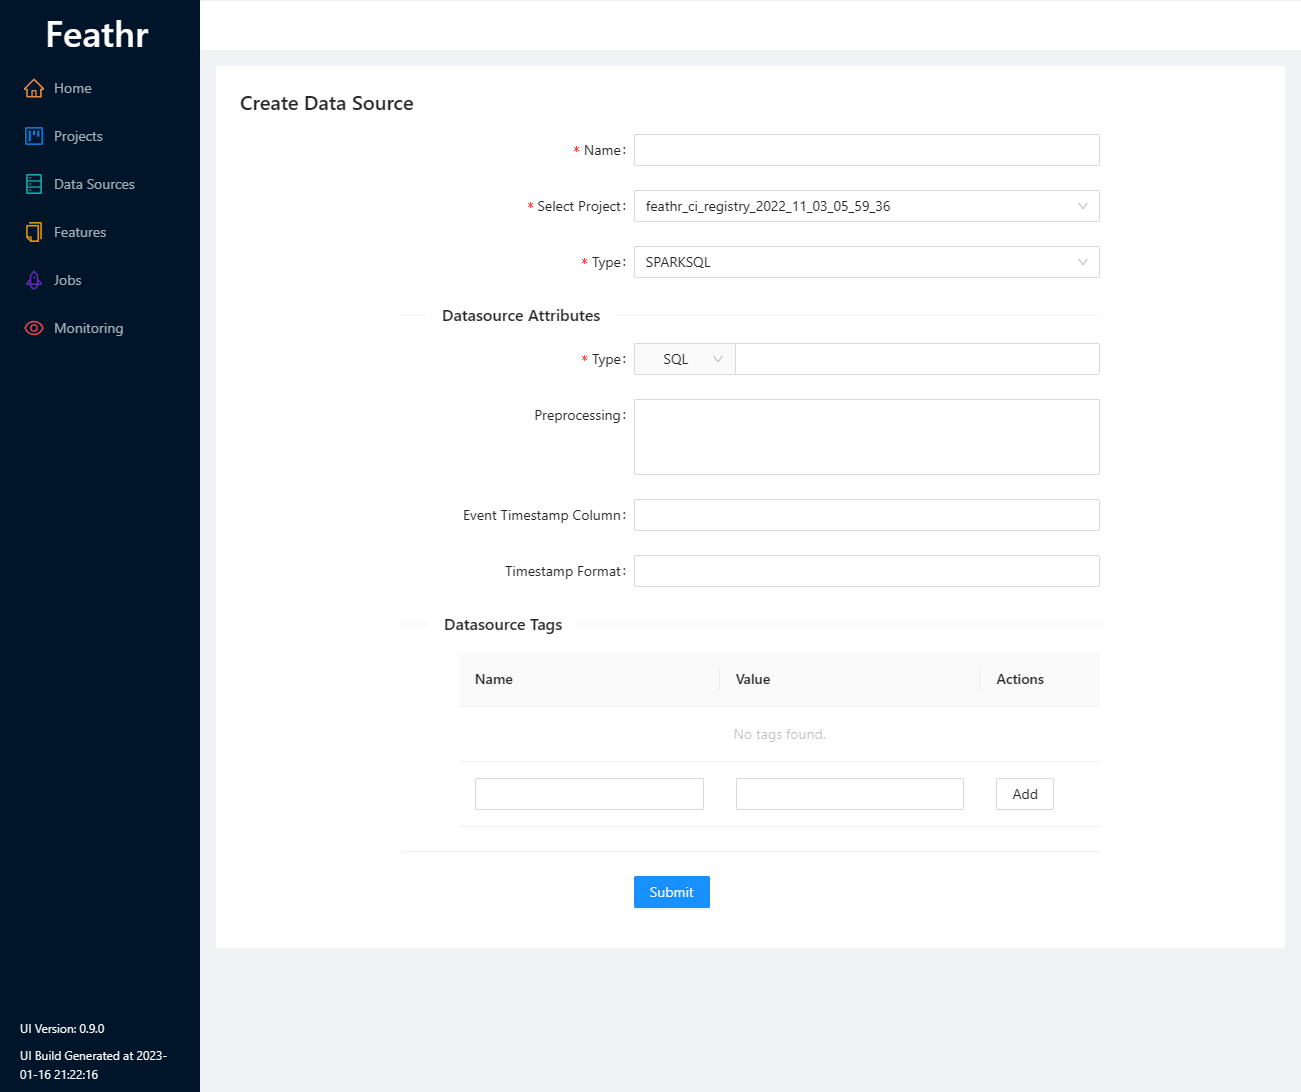Click the Select Project chevron arrow

(x=1082, y=206)
